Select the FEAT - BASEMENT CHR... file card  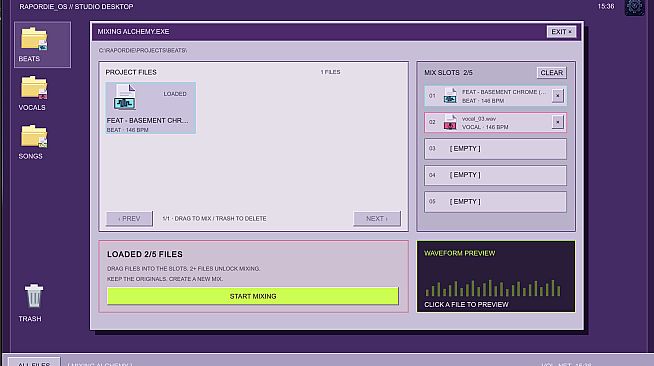click(151, 108)
